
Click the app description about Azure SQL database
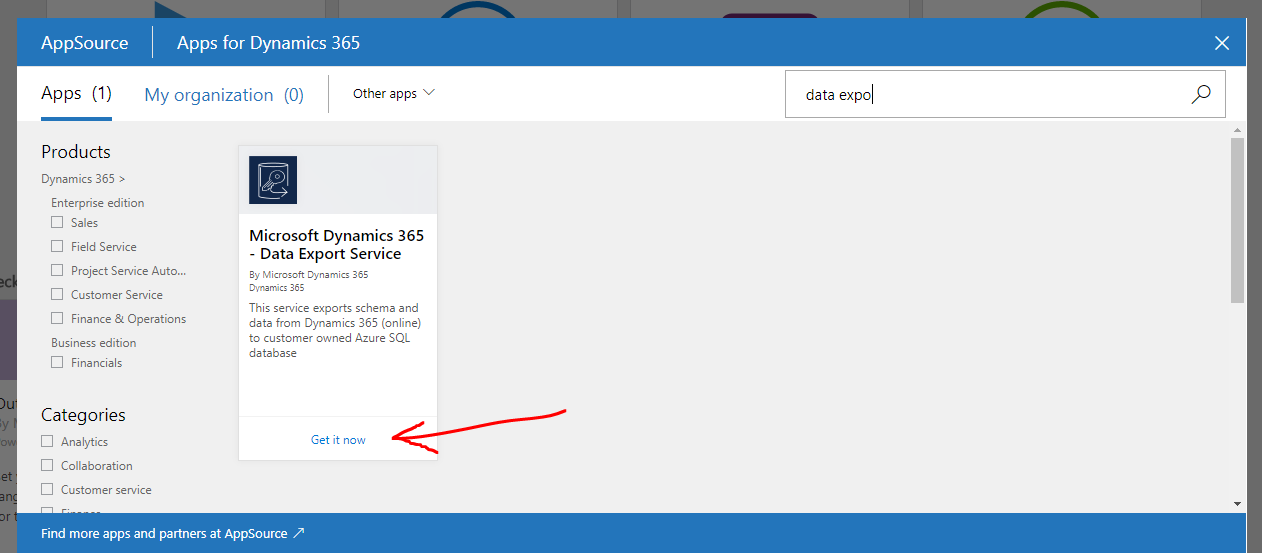334,331
